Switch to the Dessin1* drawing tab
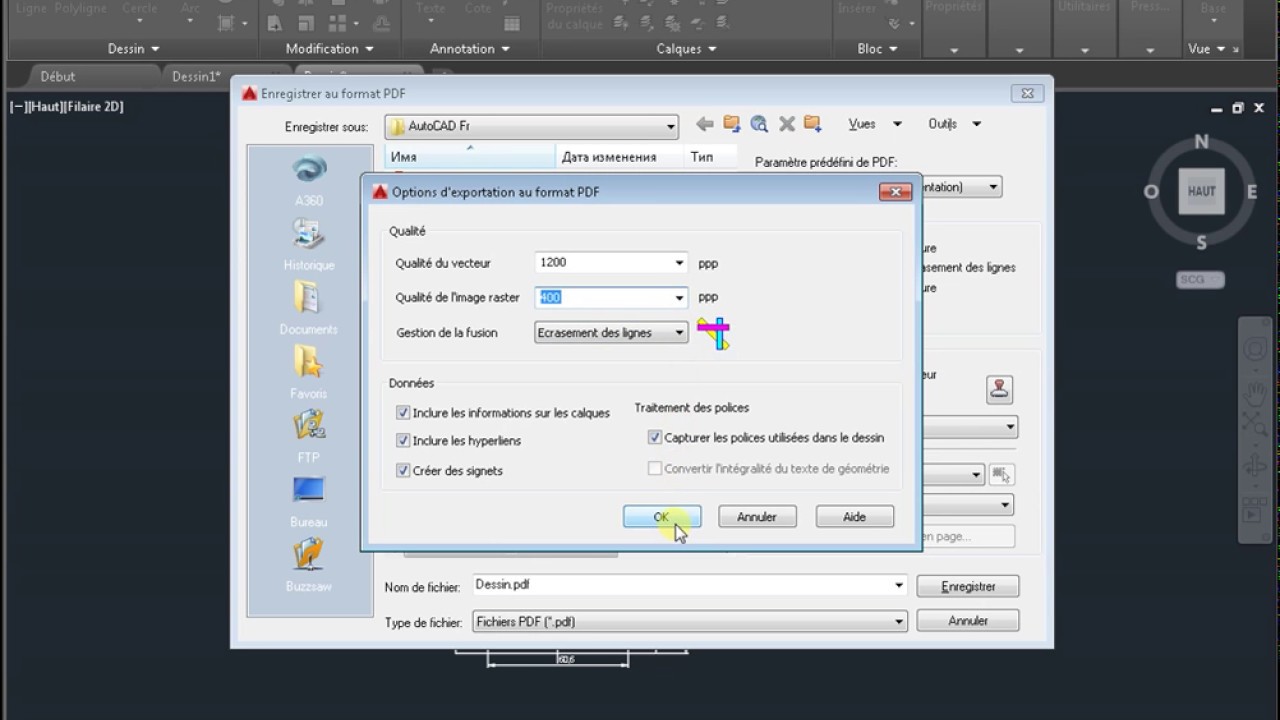1280x720 pixels. pos(196,76)
